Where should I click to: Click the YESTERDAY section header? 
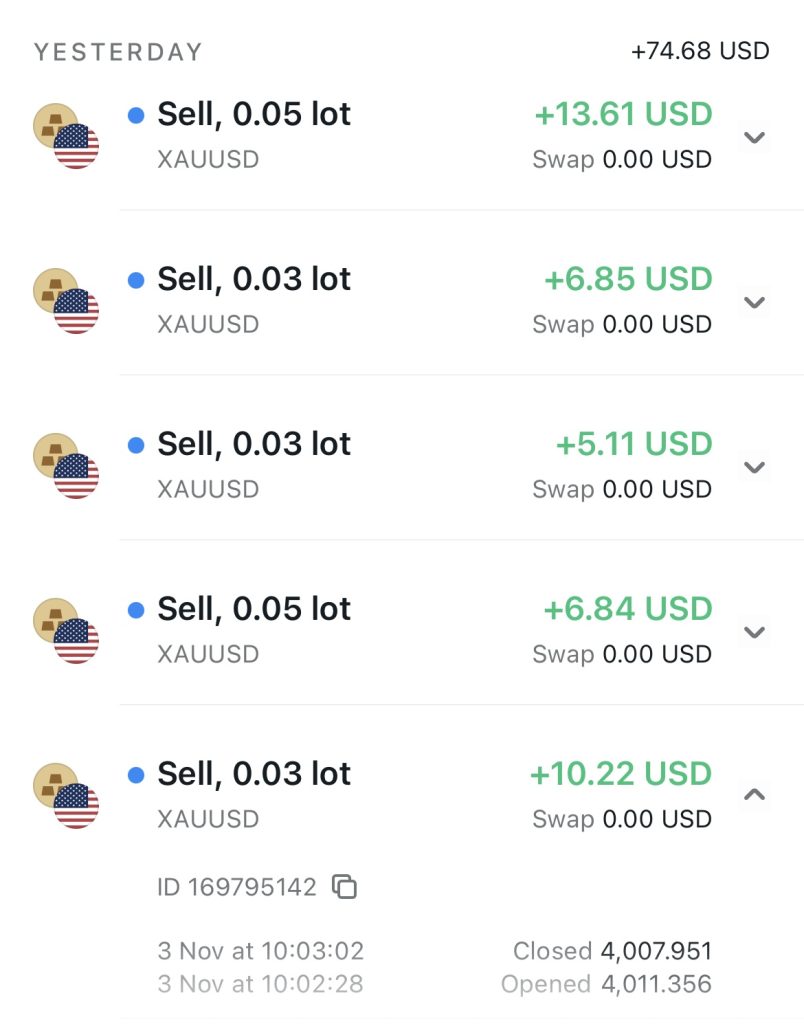tap(118, 52)
